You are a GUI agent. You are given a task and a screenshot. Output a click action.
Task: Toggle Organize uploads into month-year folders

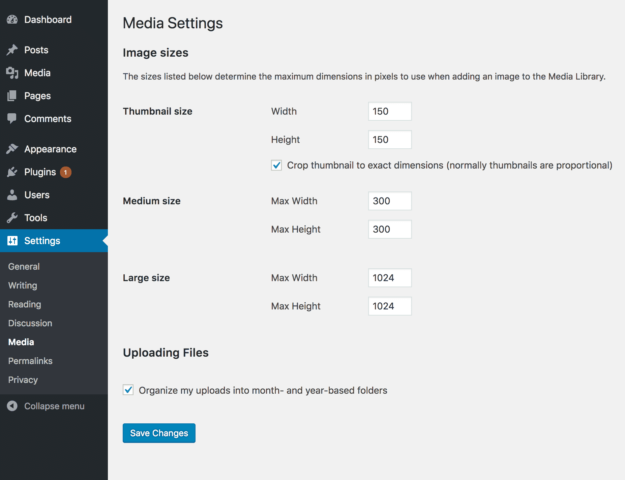[x=128, y=390]
